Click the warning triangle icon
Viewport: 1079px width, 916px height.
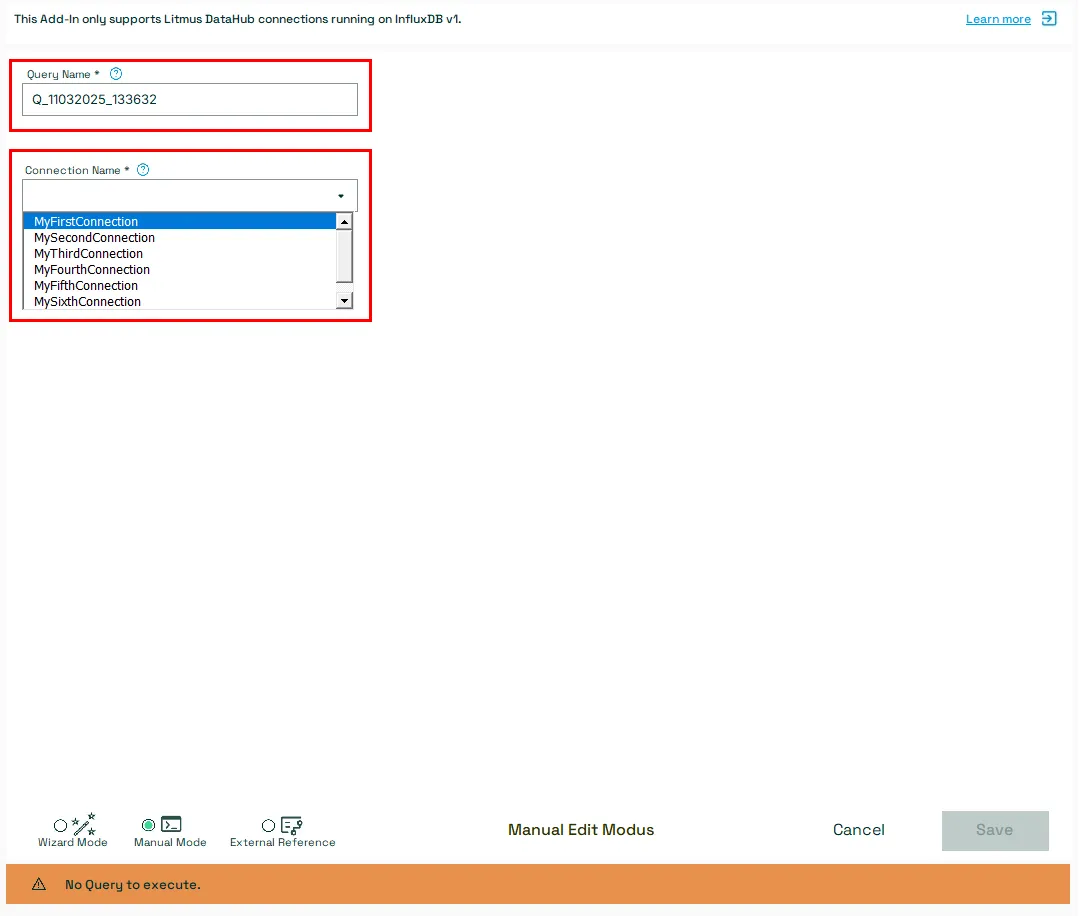[x=39, y=884]
